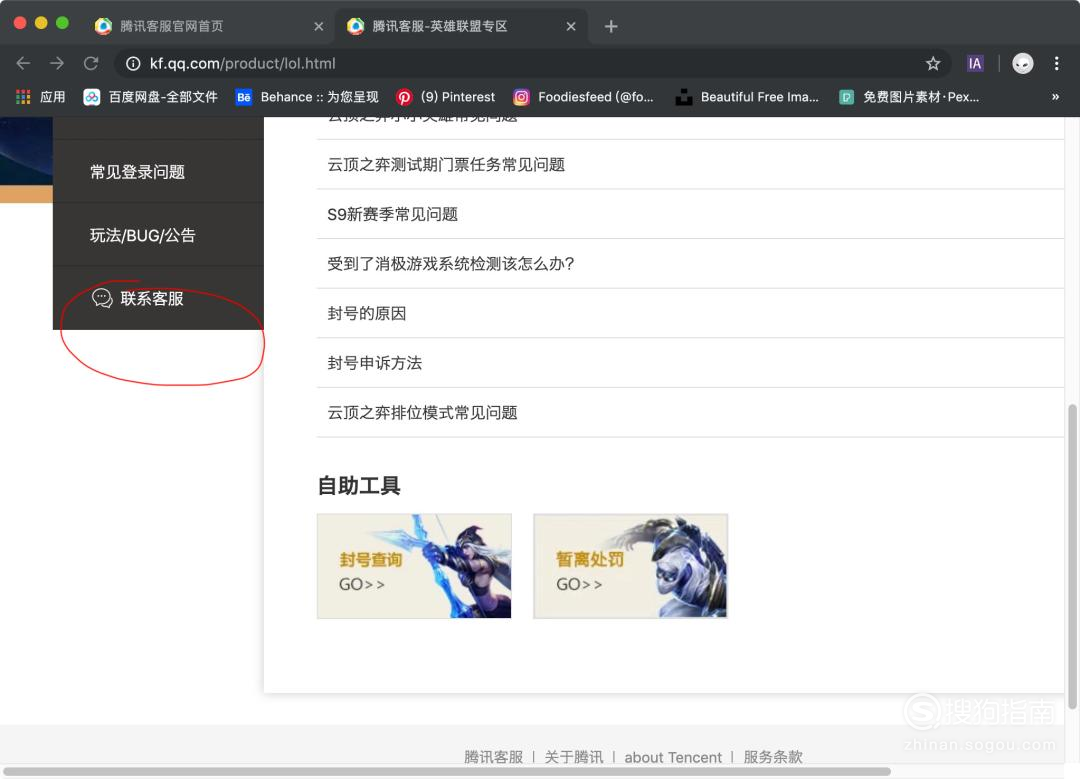Click the horizontal page scrollbar
Image resolution: width=1080 pixels, height=779 pixels.
[x=446, y=771]
